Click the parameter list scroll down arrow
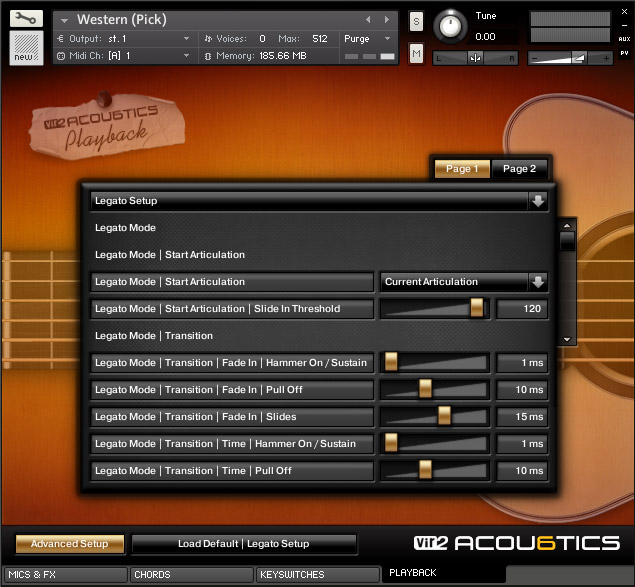 click(x=567, y=339)
